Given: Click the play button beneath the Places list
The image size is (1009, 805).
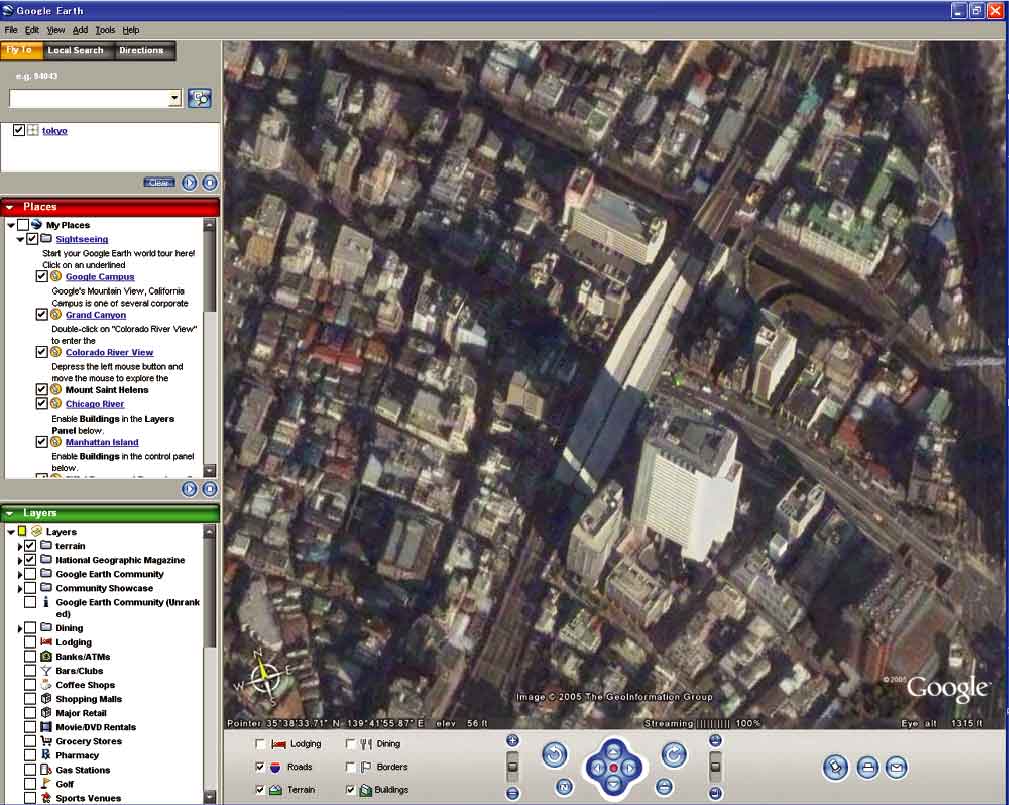Looking at the screenshot, I should click(189, 489).
